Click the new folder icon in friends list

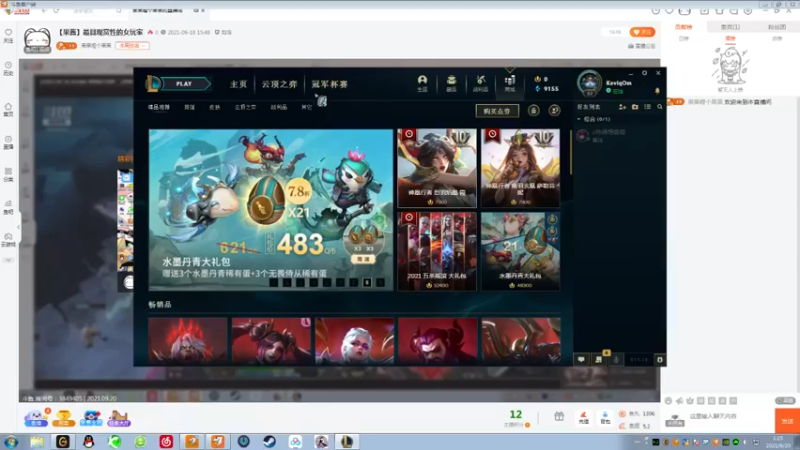point(635,107)
